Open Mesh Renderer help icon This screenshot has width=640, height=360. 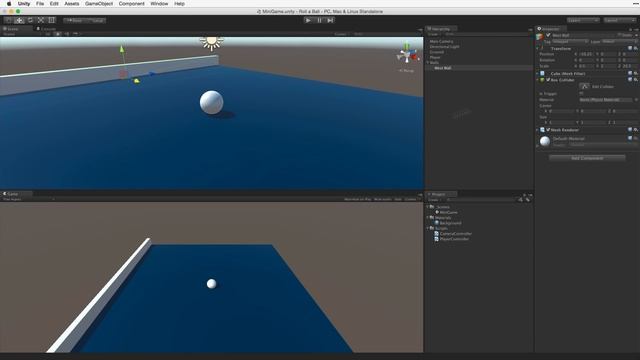pos(630,130)
